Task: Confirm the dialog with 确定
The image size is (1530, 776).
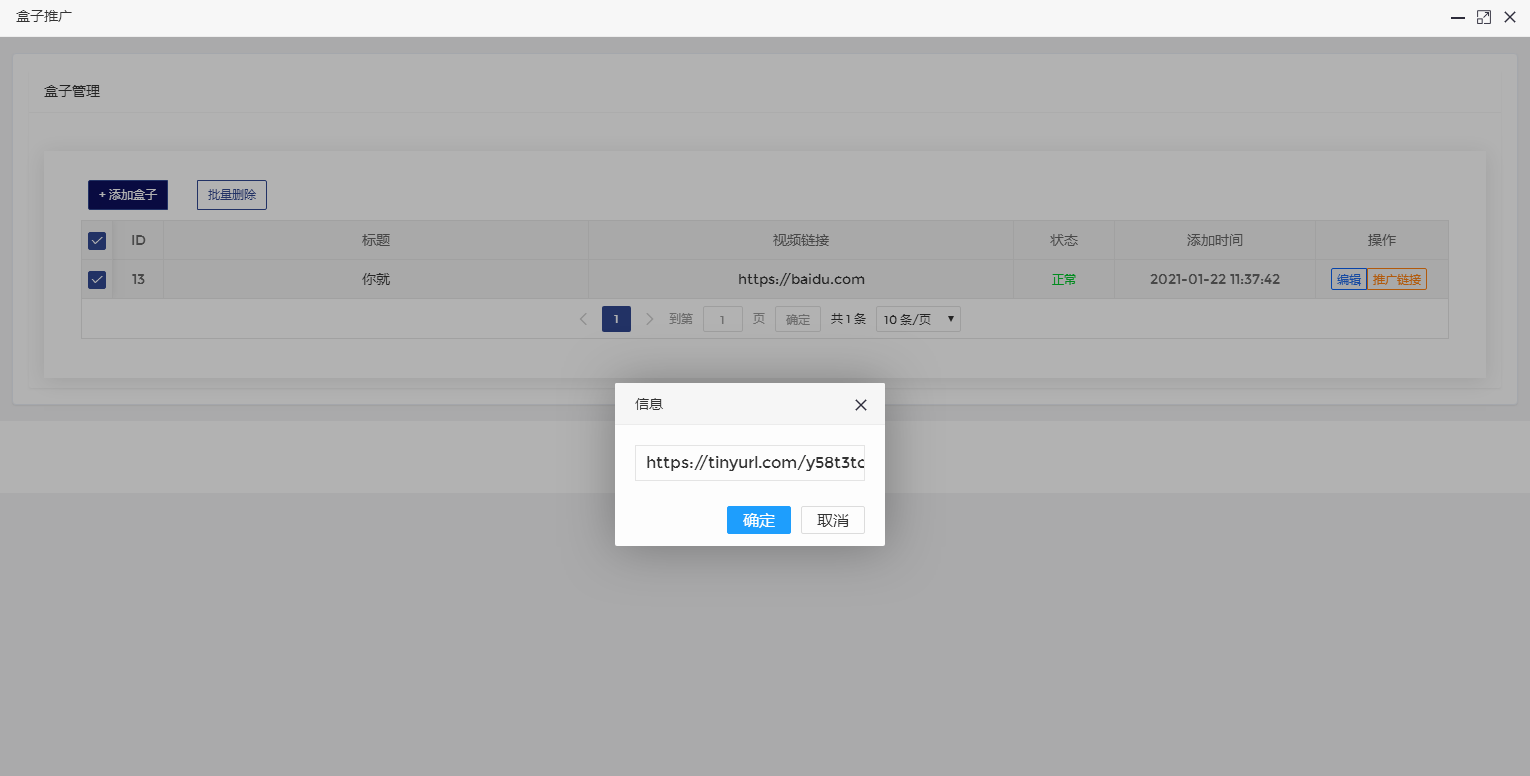Action: tap(758, 520)
